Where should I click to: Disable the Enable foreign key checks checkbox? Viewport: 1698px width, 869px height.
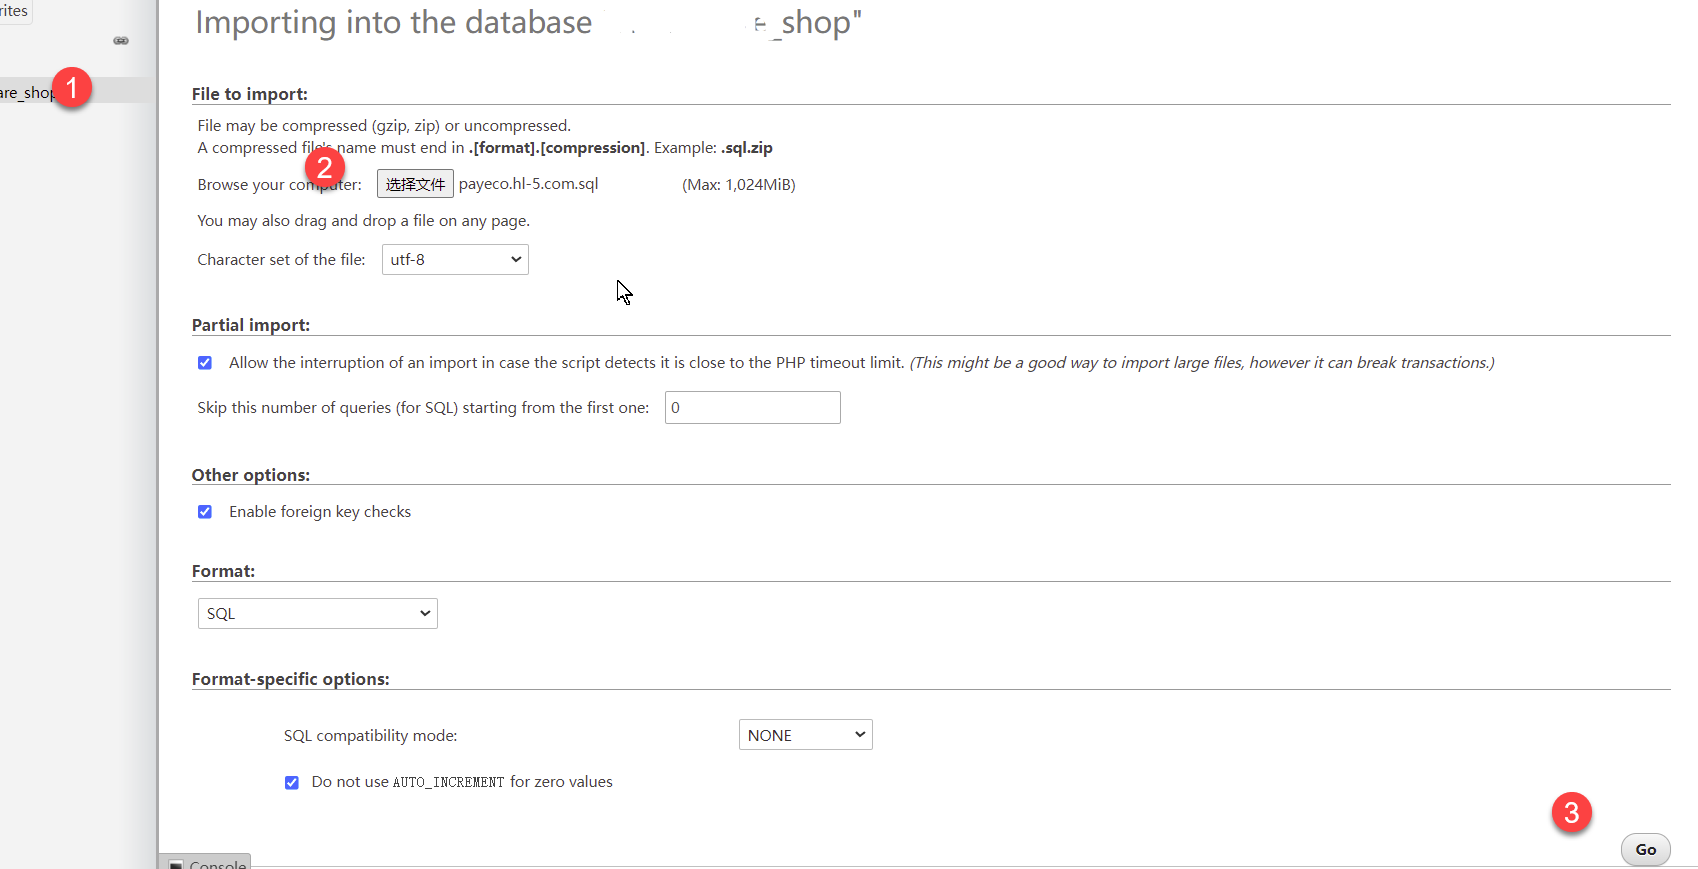(x=205, y=512)
